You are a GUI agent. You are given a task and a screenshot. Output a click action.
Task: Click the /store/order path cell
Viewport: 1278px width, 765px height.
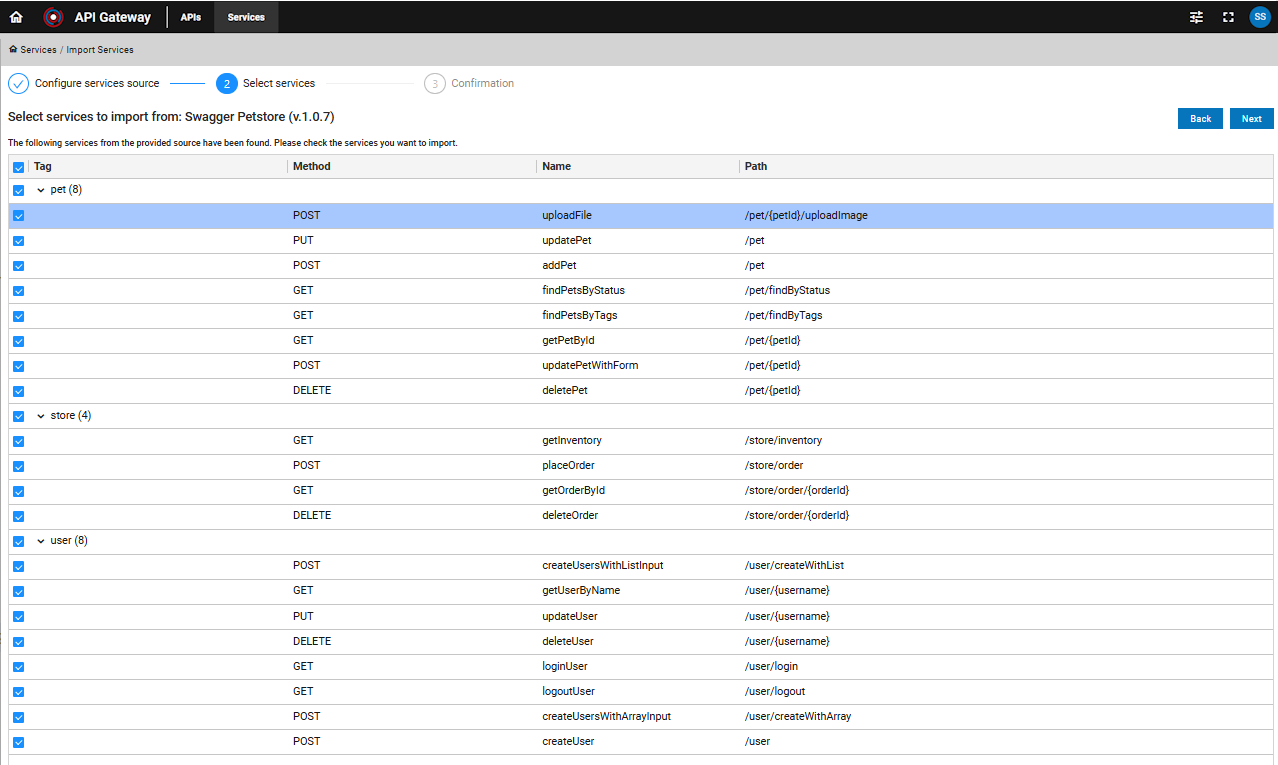[x=774, y=465]
